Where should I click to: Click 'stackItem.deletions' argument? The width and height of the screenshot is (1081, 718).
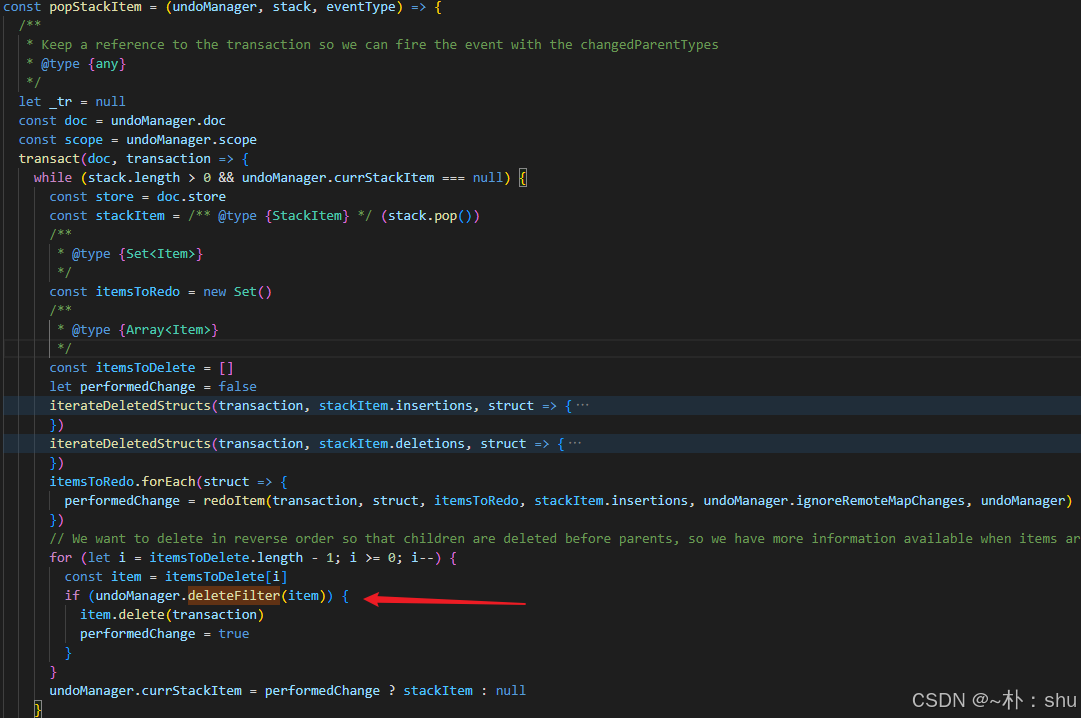[x=392, y=443]
